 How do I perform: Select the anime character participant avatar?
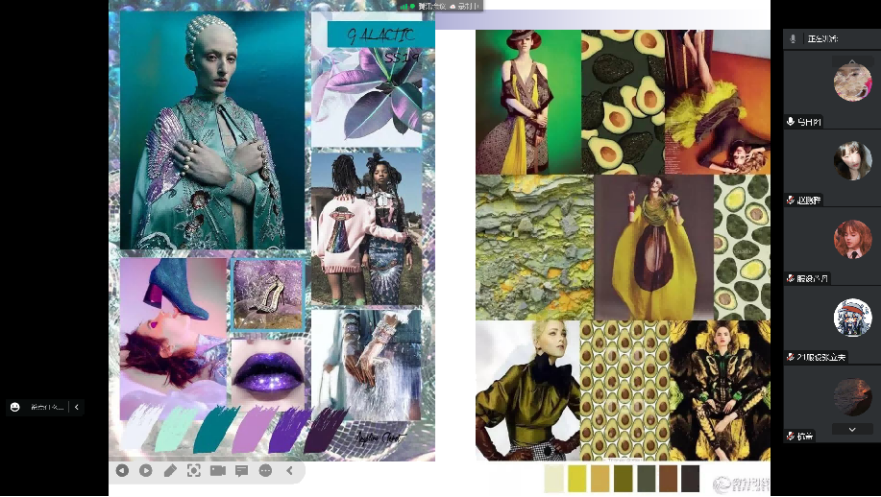(852, 318)
